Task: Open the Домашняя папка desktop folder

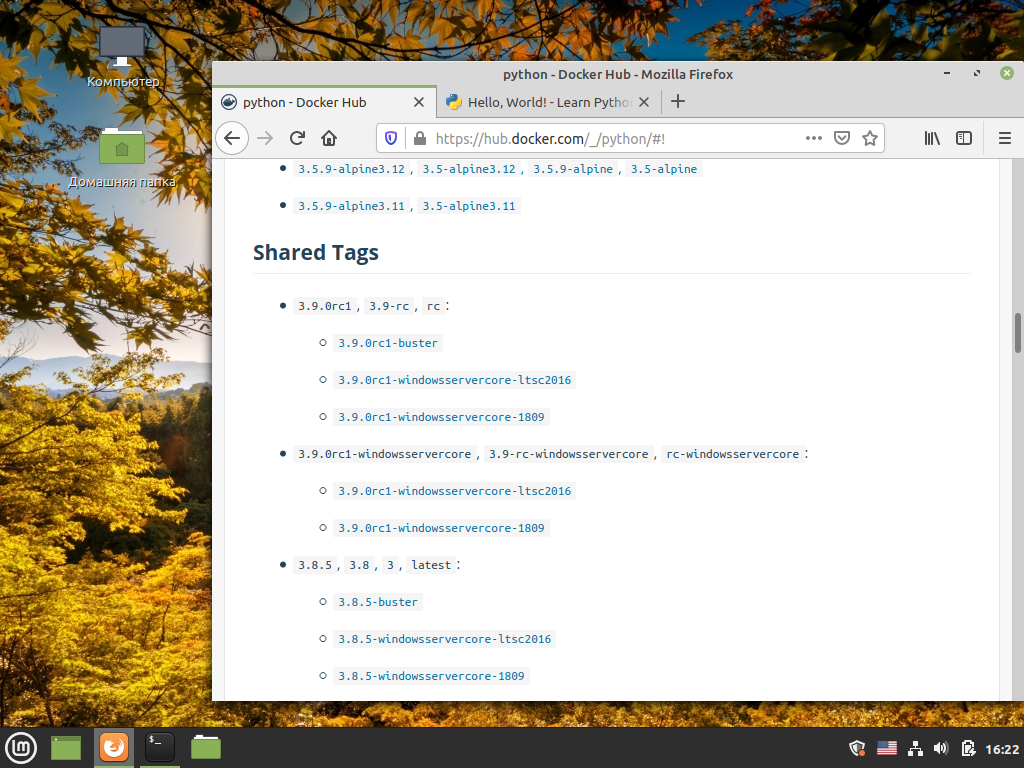Action: [122, 157]
